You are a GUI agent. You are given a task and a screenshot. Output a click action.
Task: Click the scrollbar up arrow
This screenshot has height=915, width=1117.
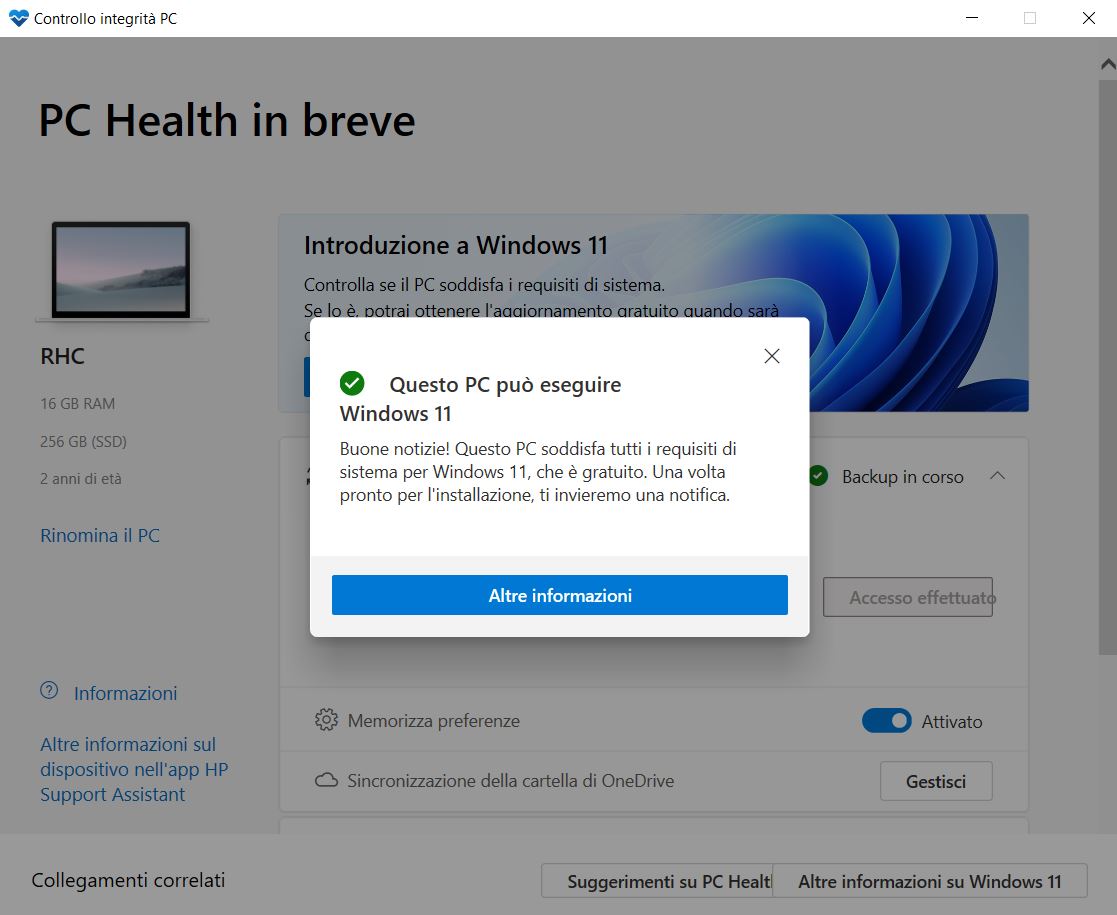click(x=1107, y=63)
